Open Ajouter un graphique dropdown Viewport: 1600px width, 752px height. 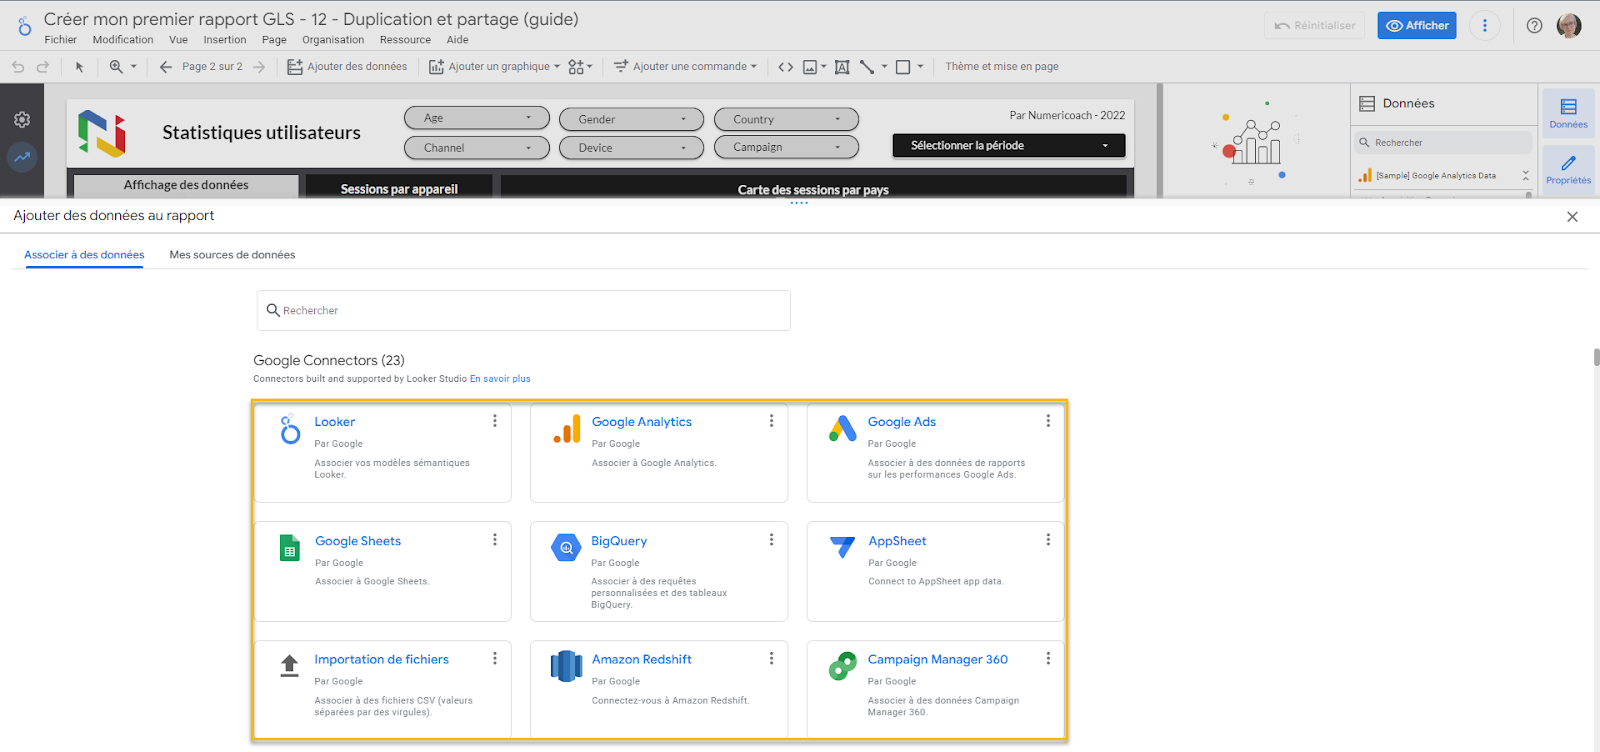[x=495, y=67]
